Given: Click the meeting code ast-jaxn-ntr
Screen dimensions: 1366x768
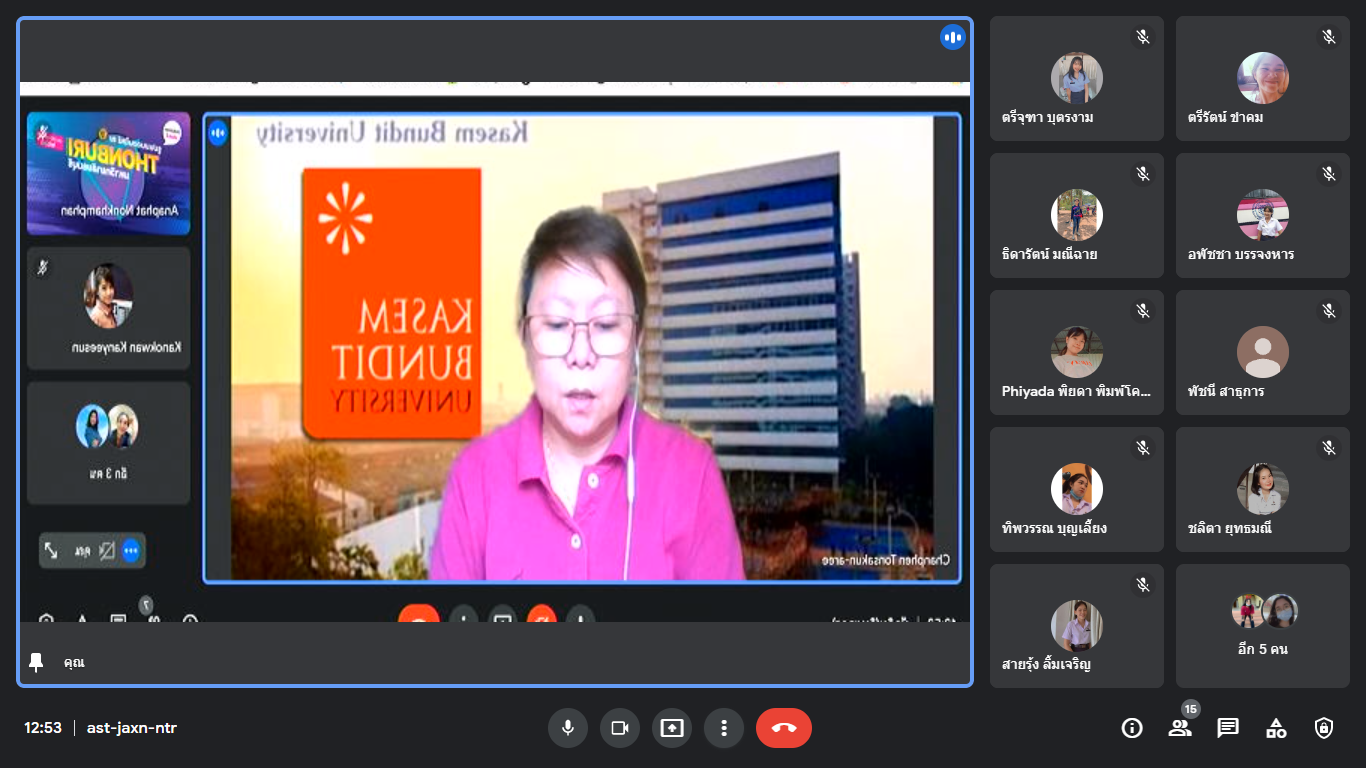Looking at the screenshot, I should click(x=132, y=728).
